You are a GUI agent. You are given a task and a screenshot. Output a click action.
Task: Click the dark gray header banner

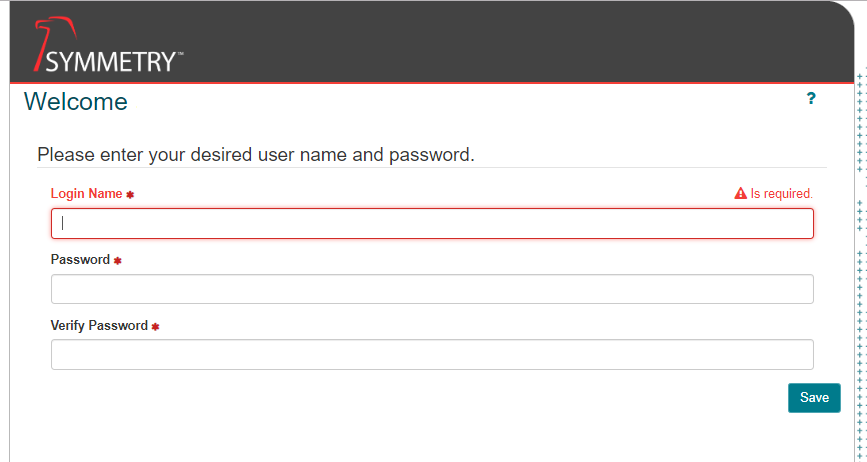tap(432, 42)
